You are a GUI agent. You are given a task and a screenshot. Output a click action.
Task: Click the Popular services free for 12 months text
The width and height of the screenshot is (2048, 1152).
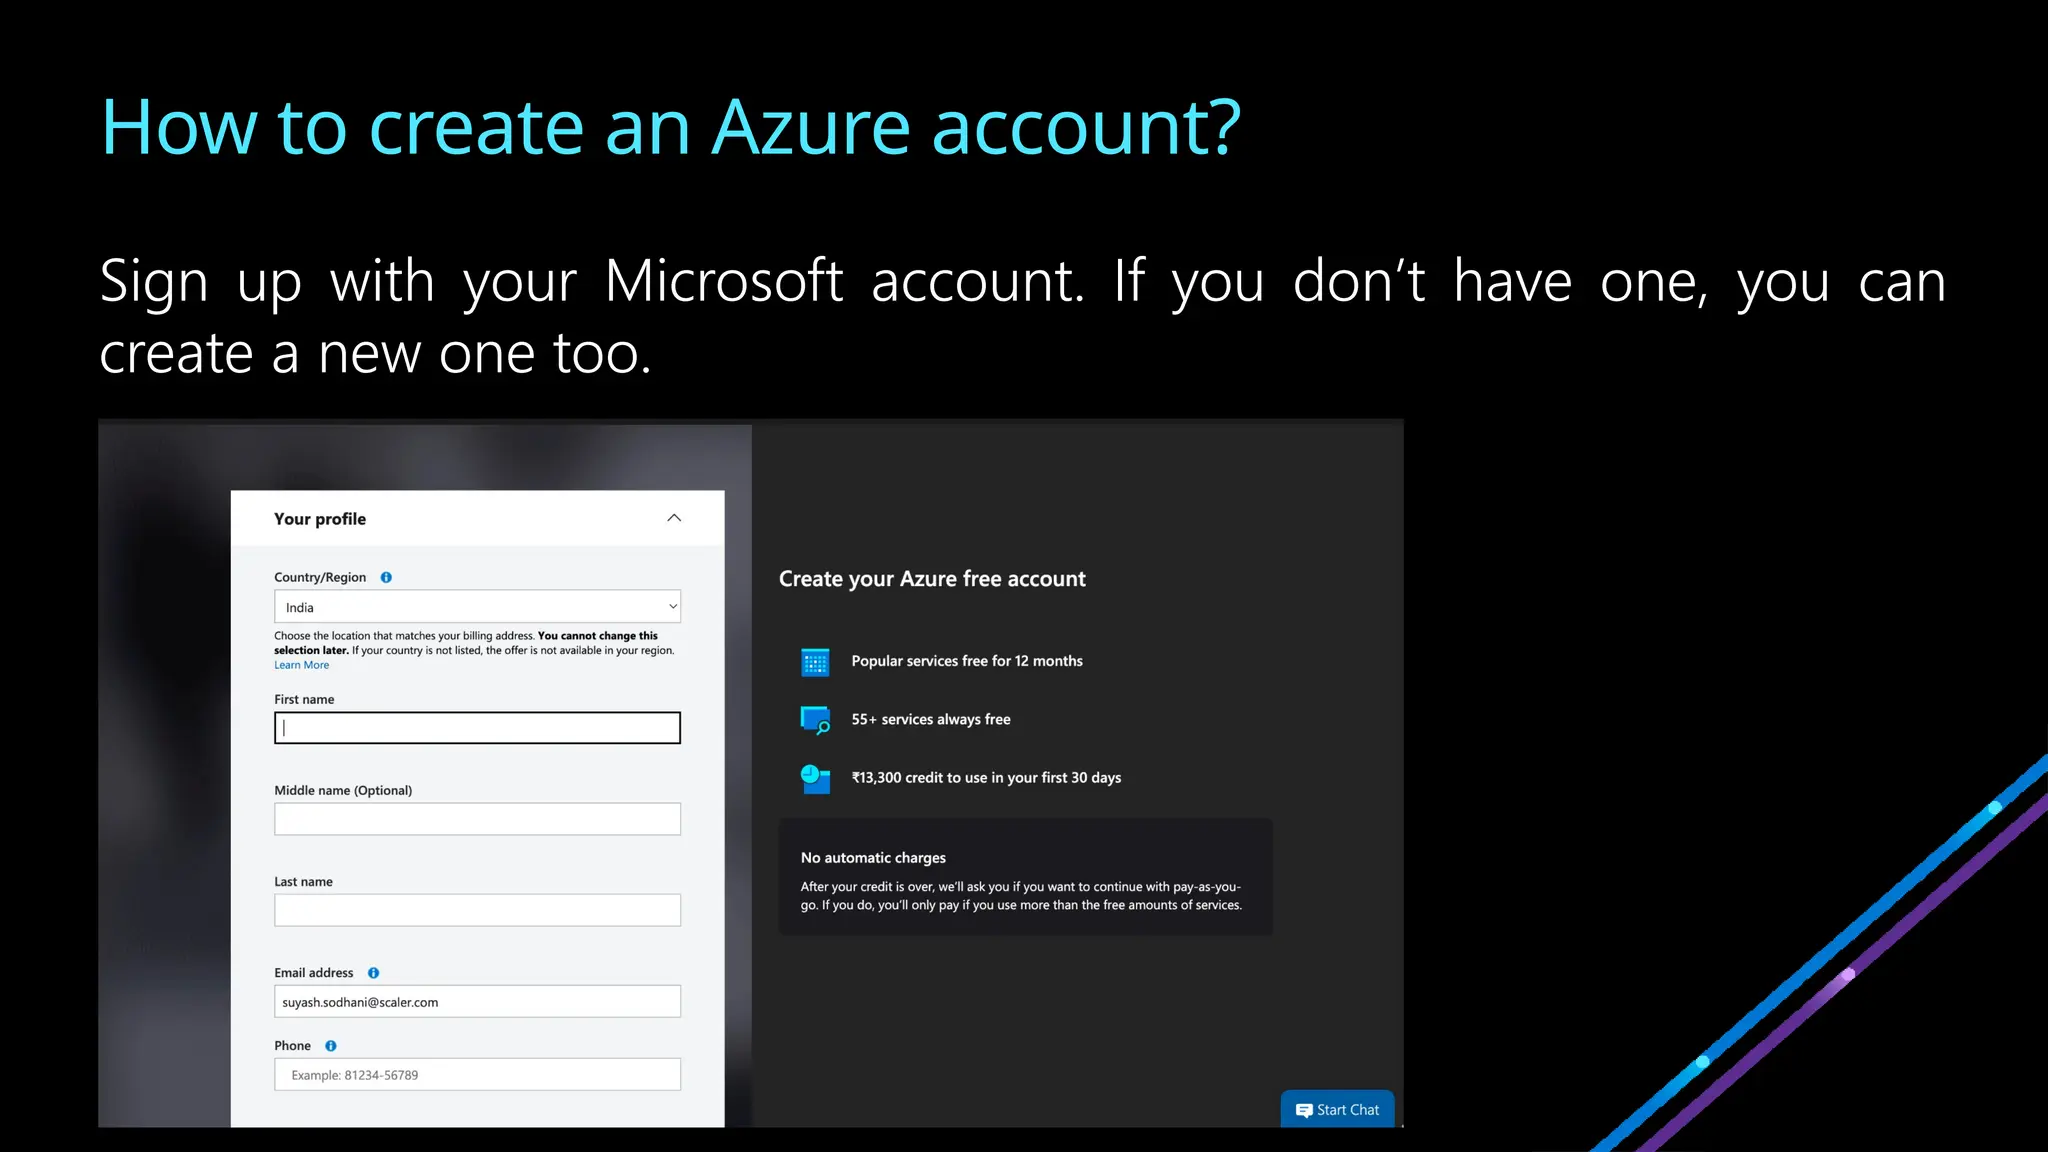click(x=967, y=661)
